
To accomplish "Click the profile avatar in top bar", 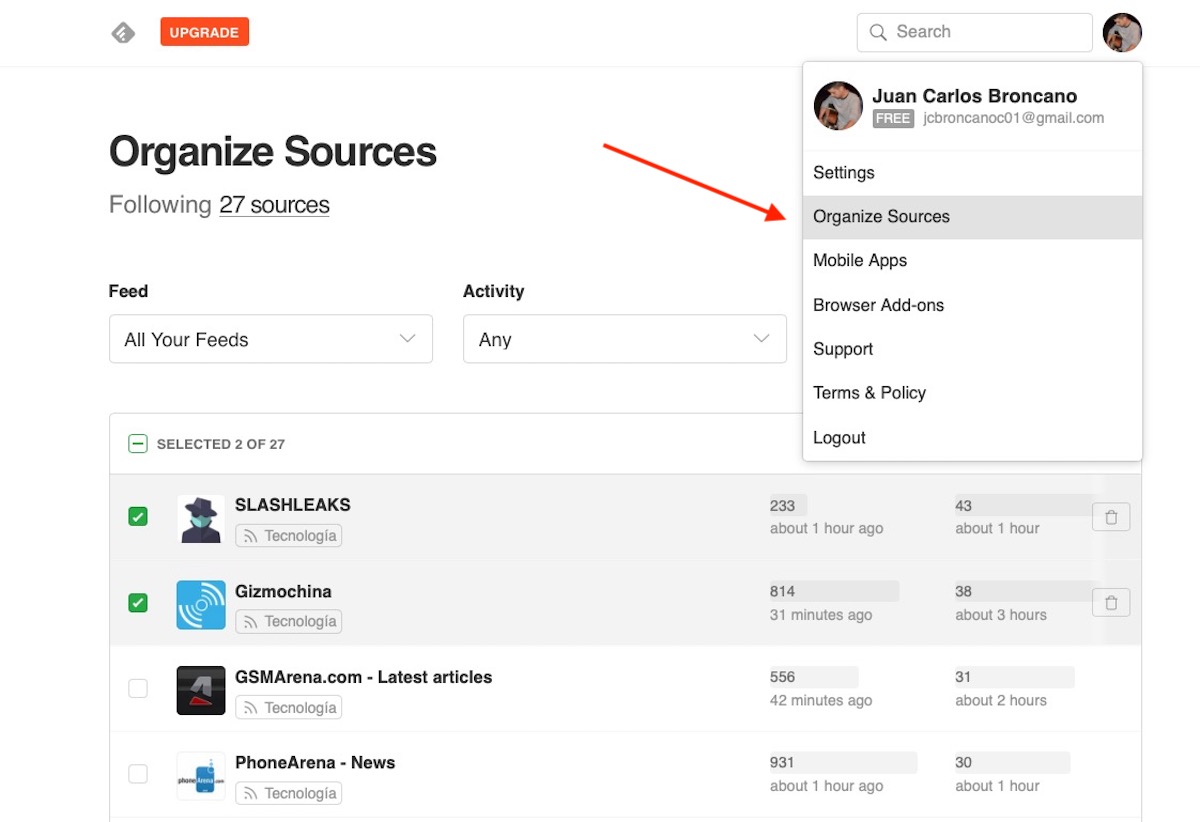I will (1122, 33).
